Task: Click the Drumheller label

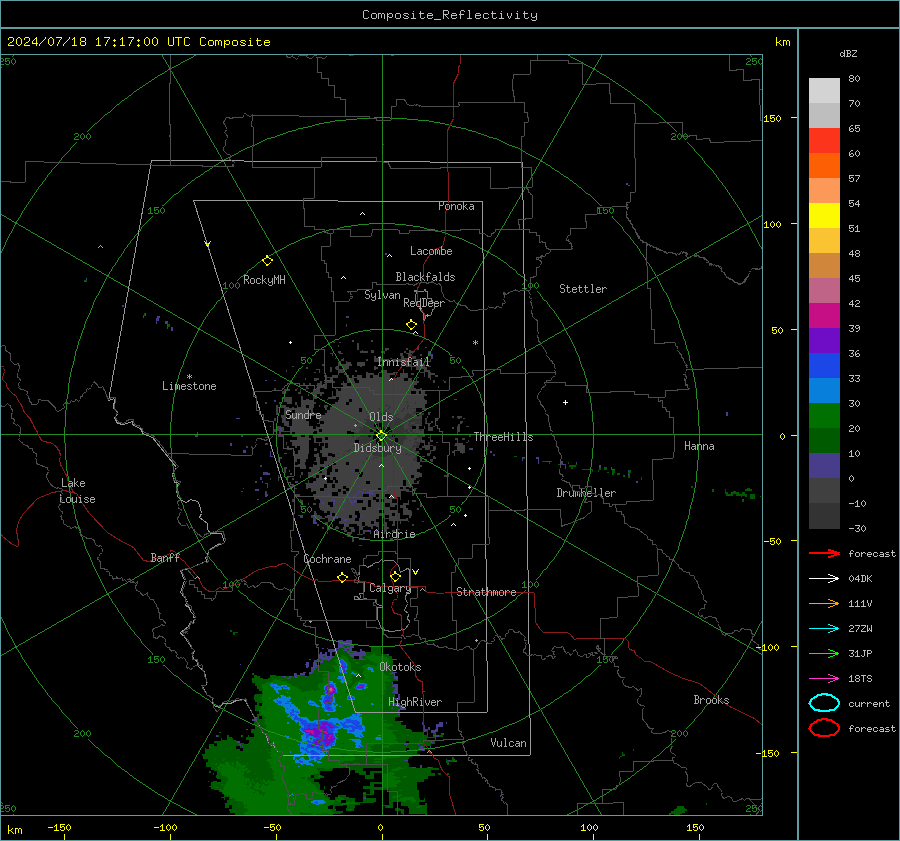Action: coord(586,493)
